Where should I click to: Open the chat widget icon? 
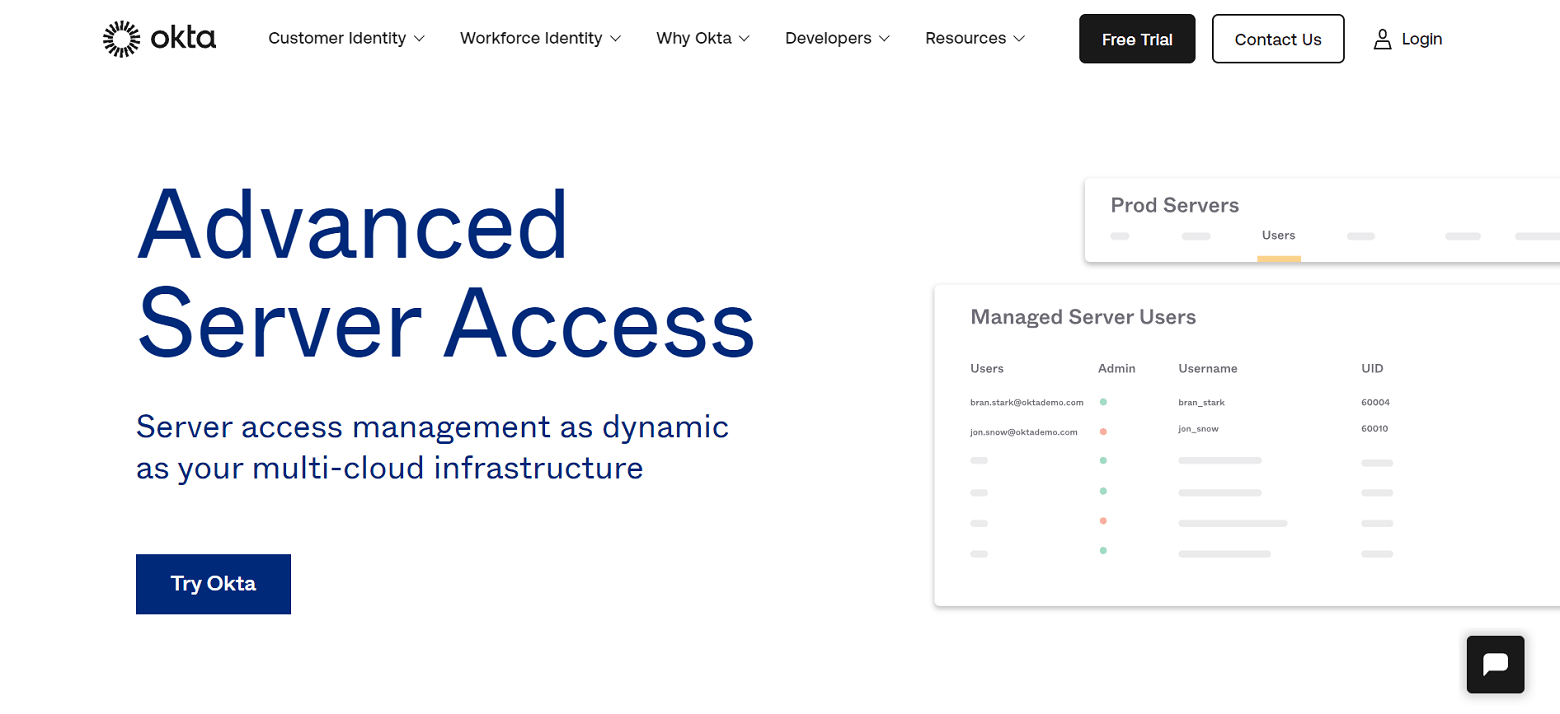[1495, 665]
